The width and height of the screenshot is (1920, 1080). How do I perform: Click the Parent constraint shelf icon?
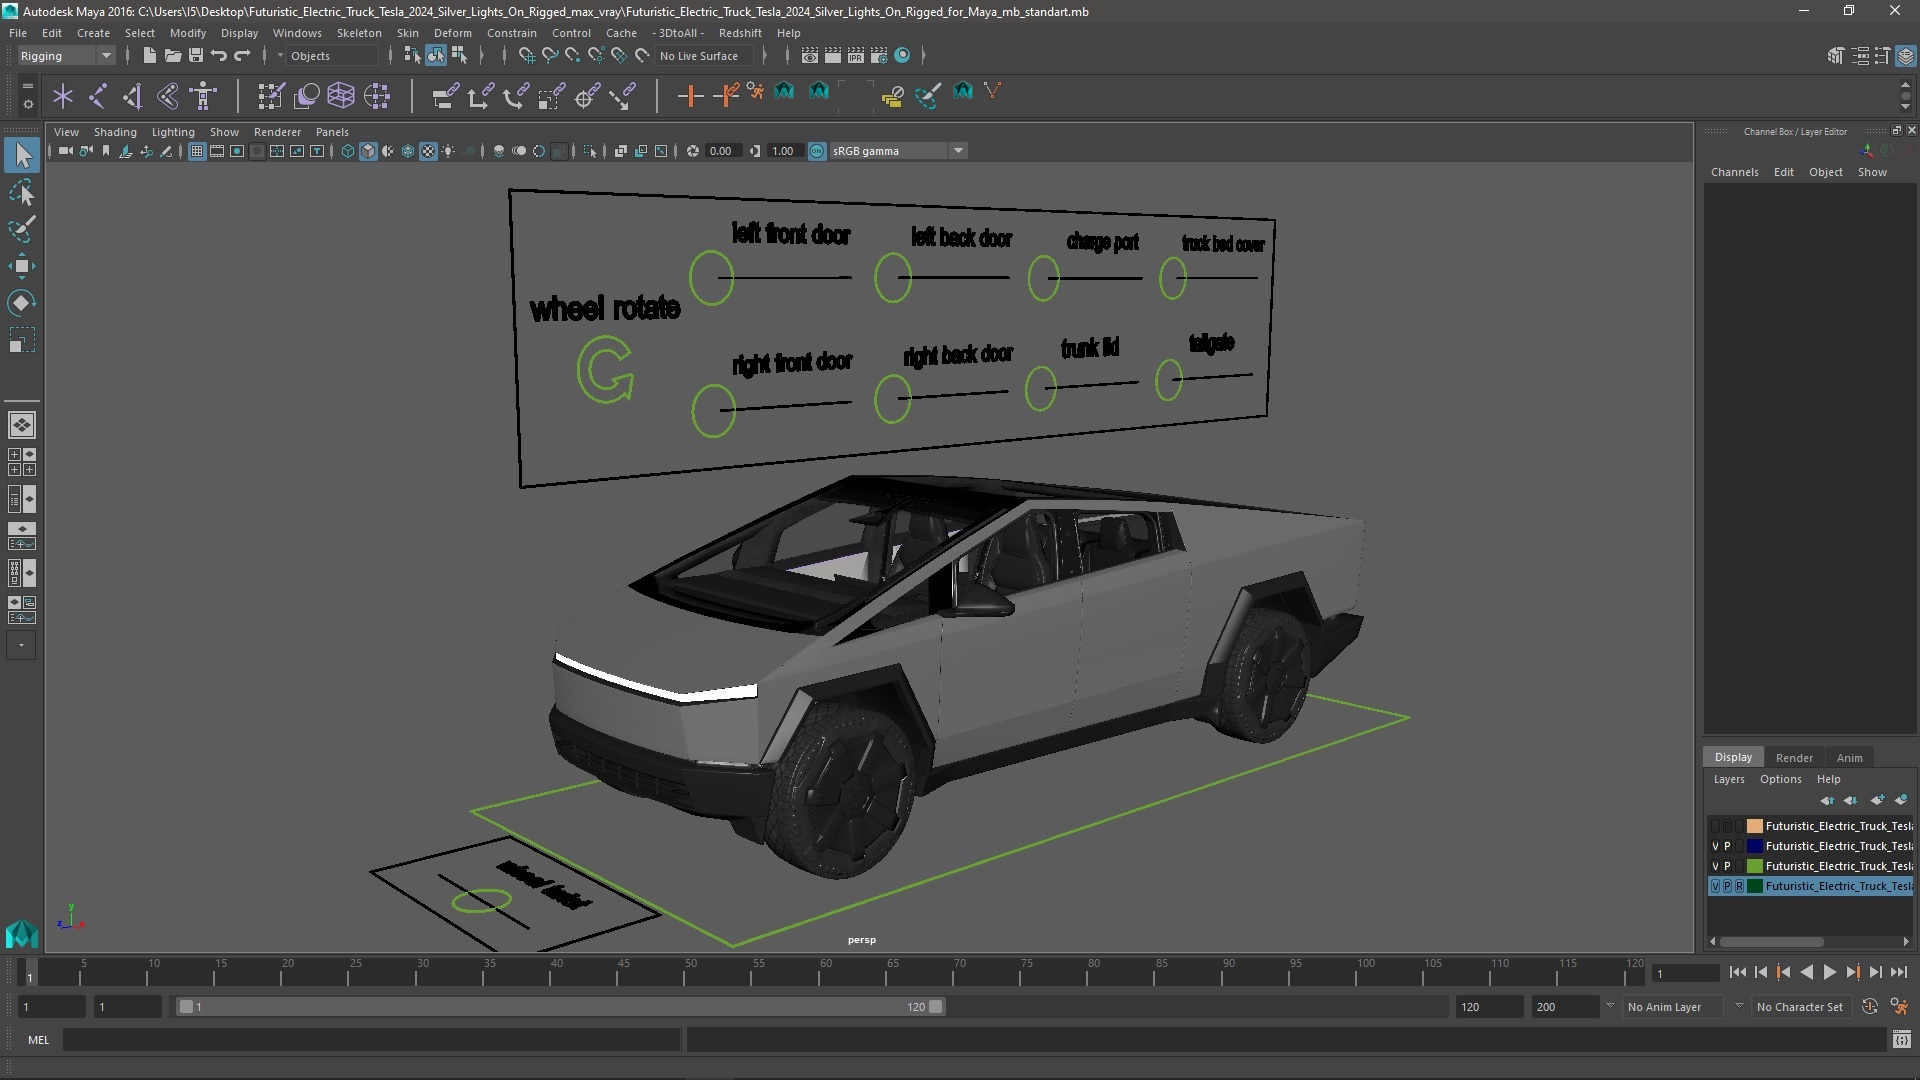coord(446,96)
